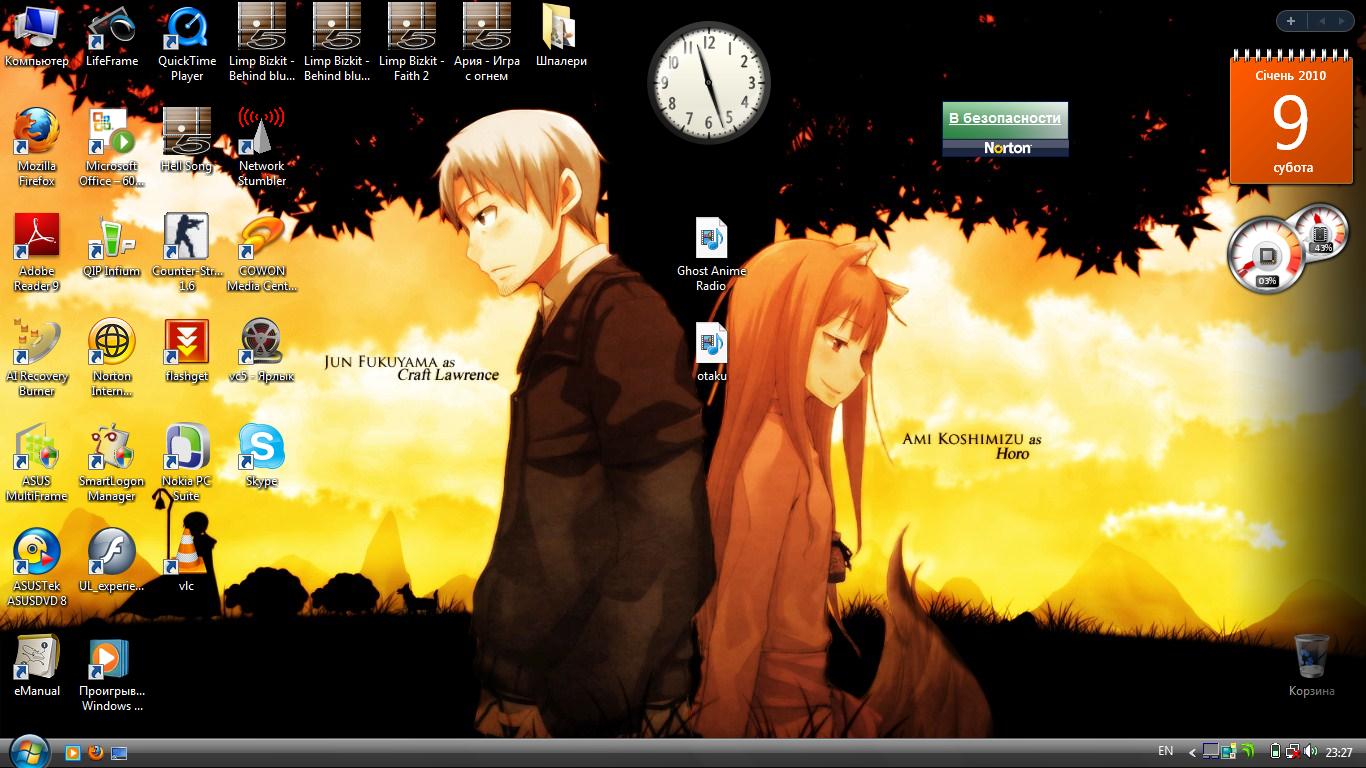Screen dimensions: 1366x768
Task: Click the analog clock gadget
Action: [709, 83]
